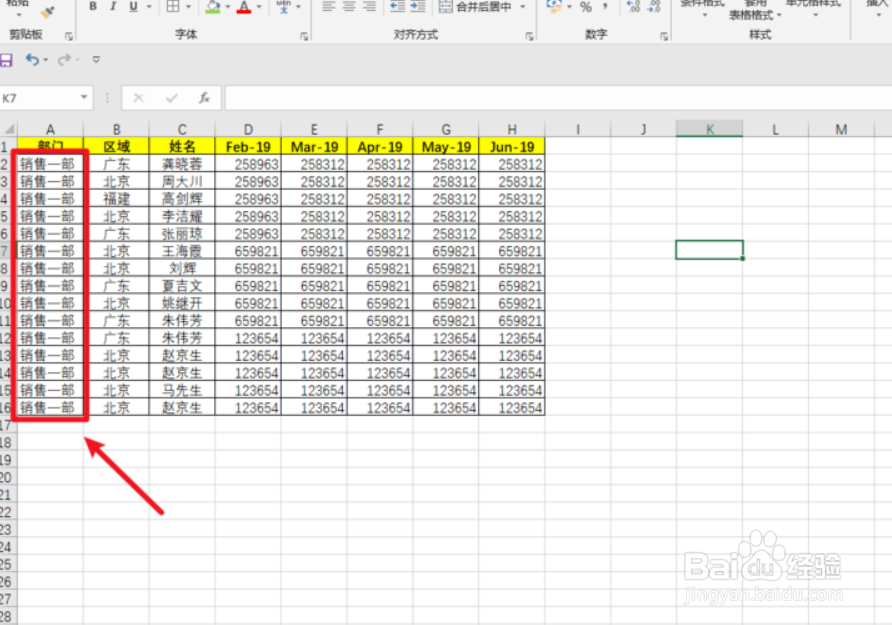
Task: Align text right
Action: [369, 6]
